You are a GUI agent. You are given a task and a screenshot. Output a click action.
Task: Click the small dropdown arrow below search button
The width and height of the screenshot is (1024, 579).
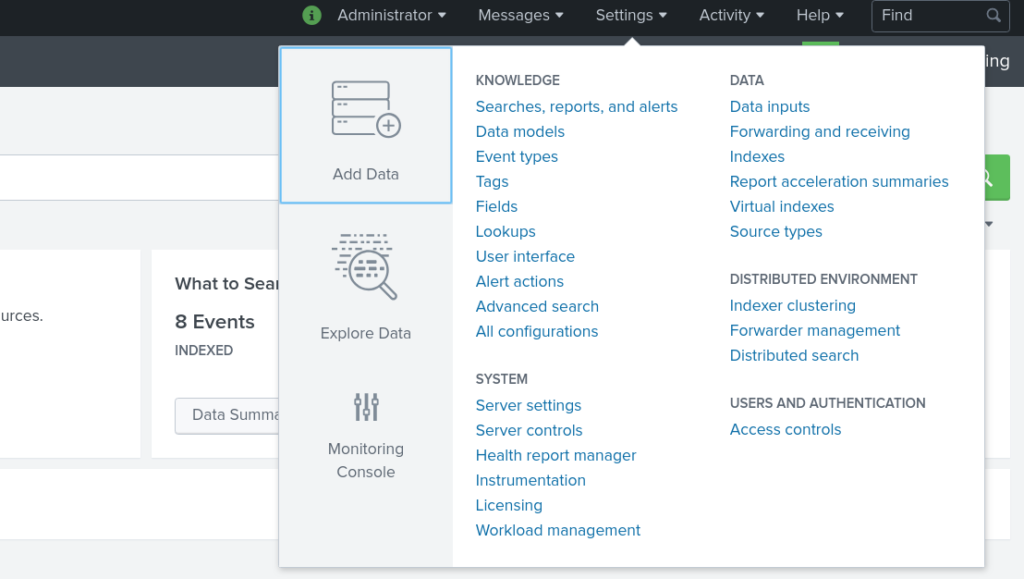click(x=989, y=224)
